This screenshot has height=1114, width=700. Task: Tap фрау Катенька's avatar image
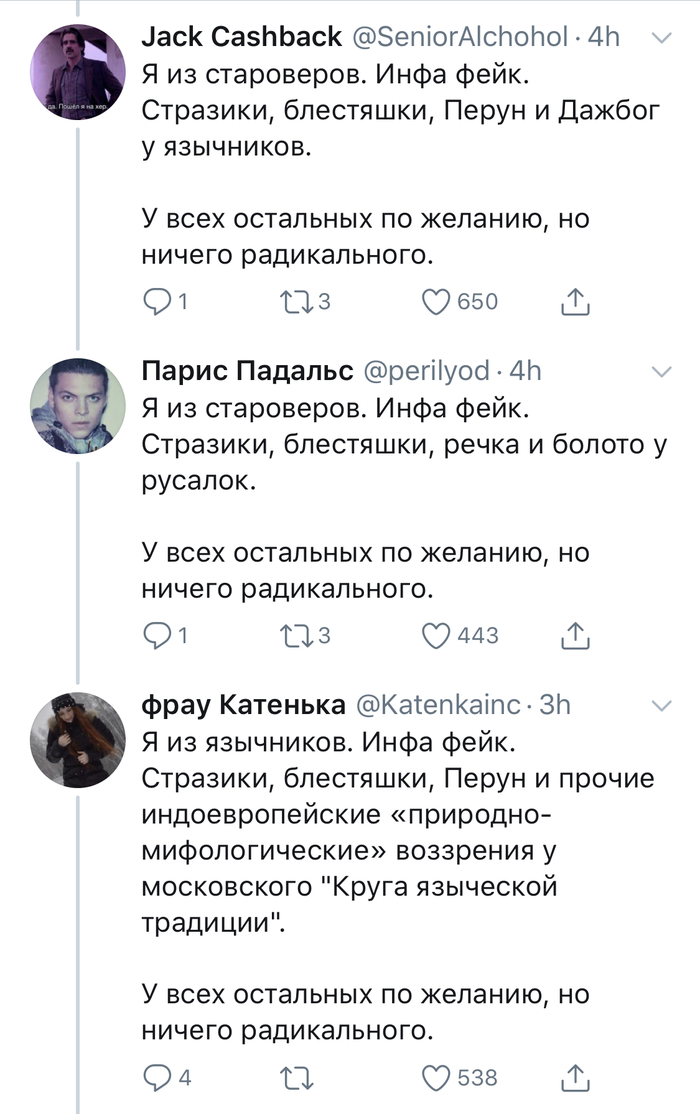[x=76, y=738]
